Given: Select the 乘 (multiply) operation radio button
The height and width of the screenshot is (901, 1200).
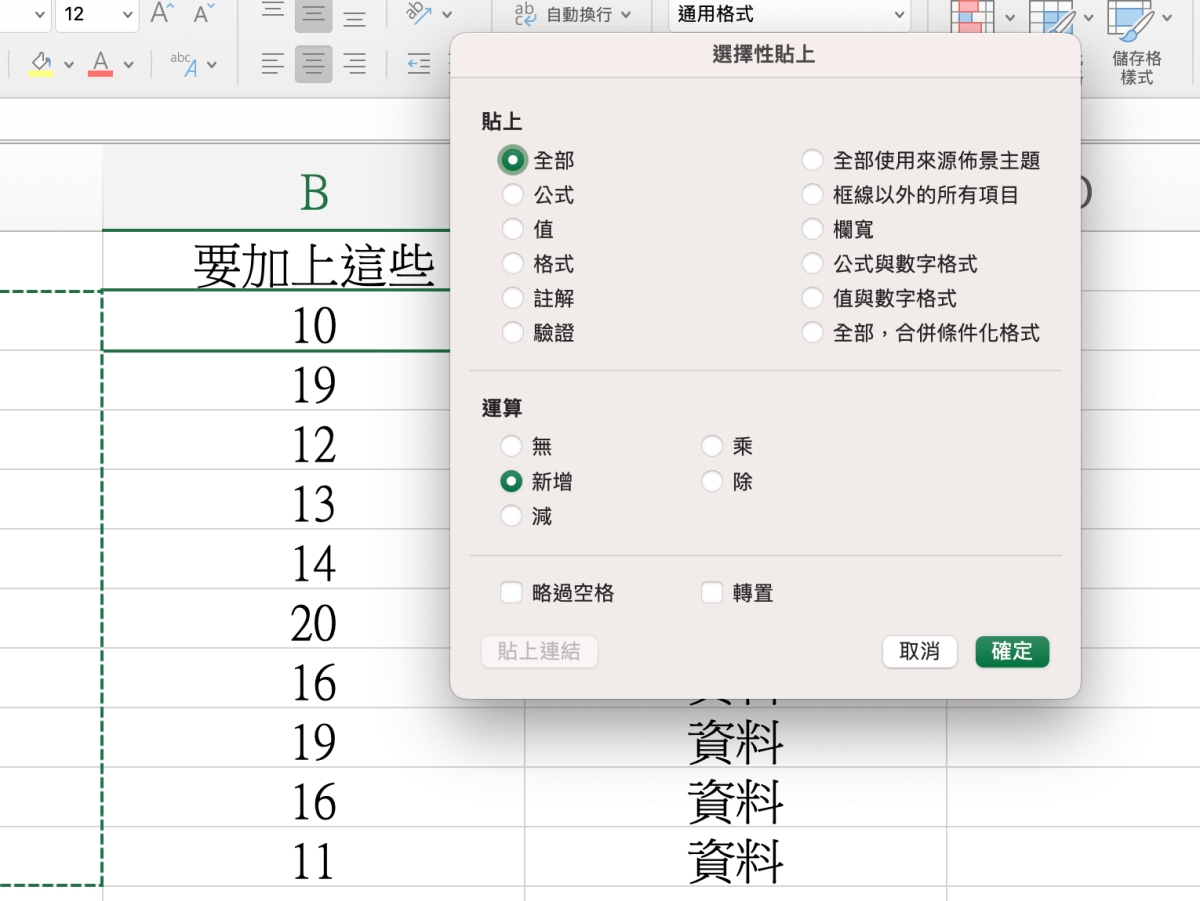Looking at the screenshot, I should tap(712, 447).
